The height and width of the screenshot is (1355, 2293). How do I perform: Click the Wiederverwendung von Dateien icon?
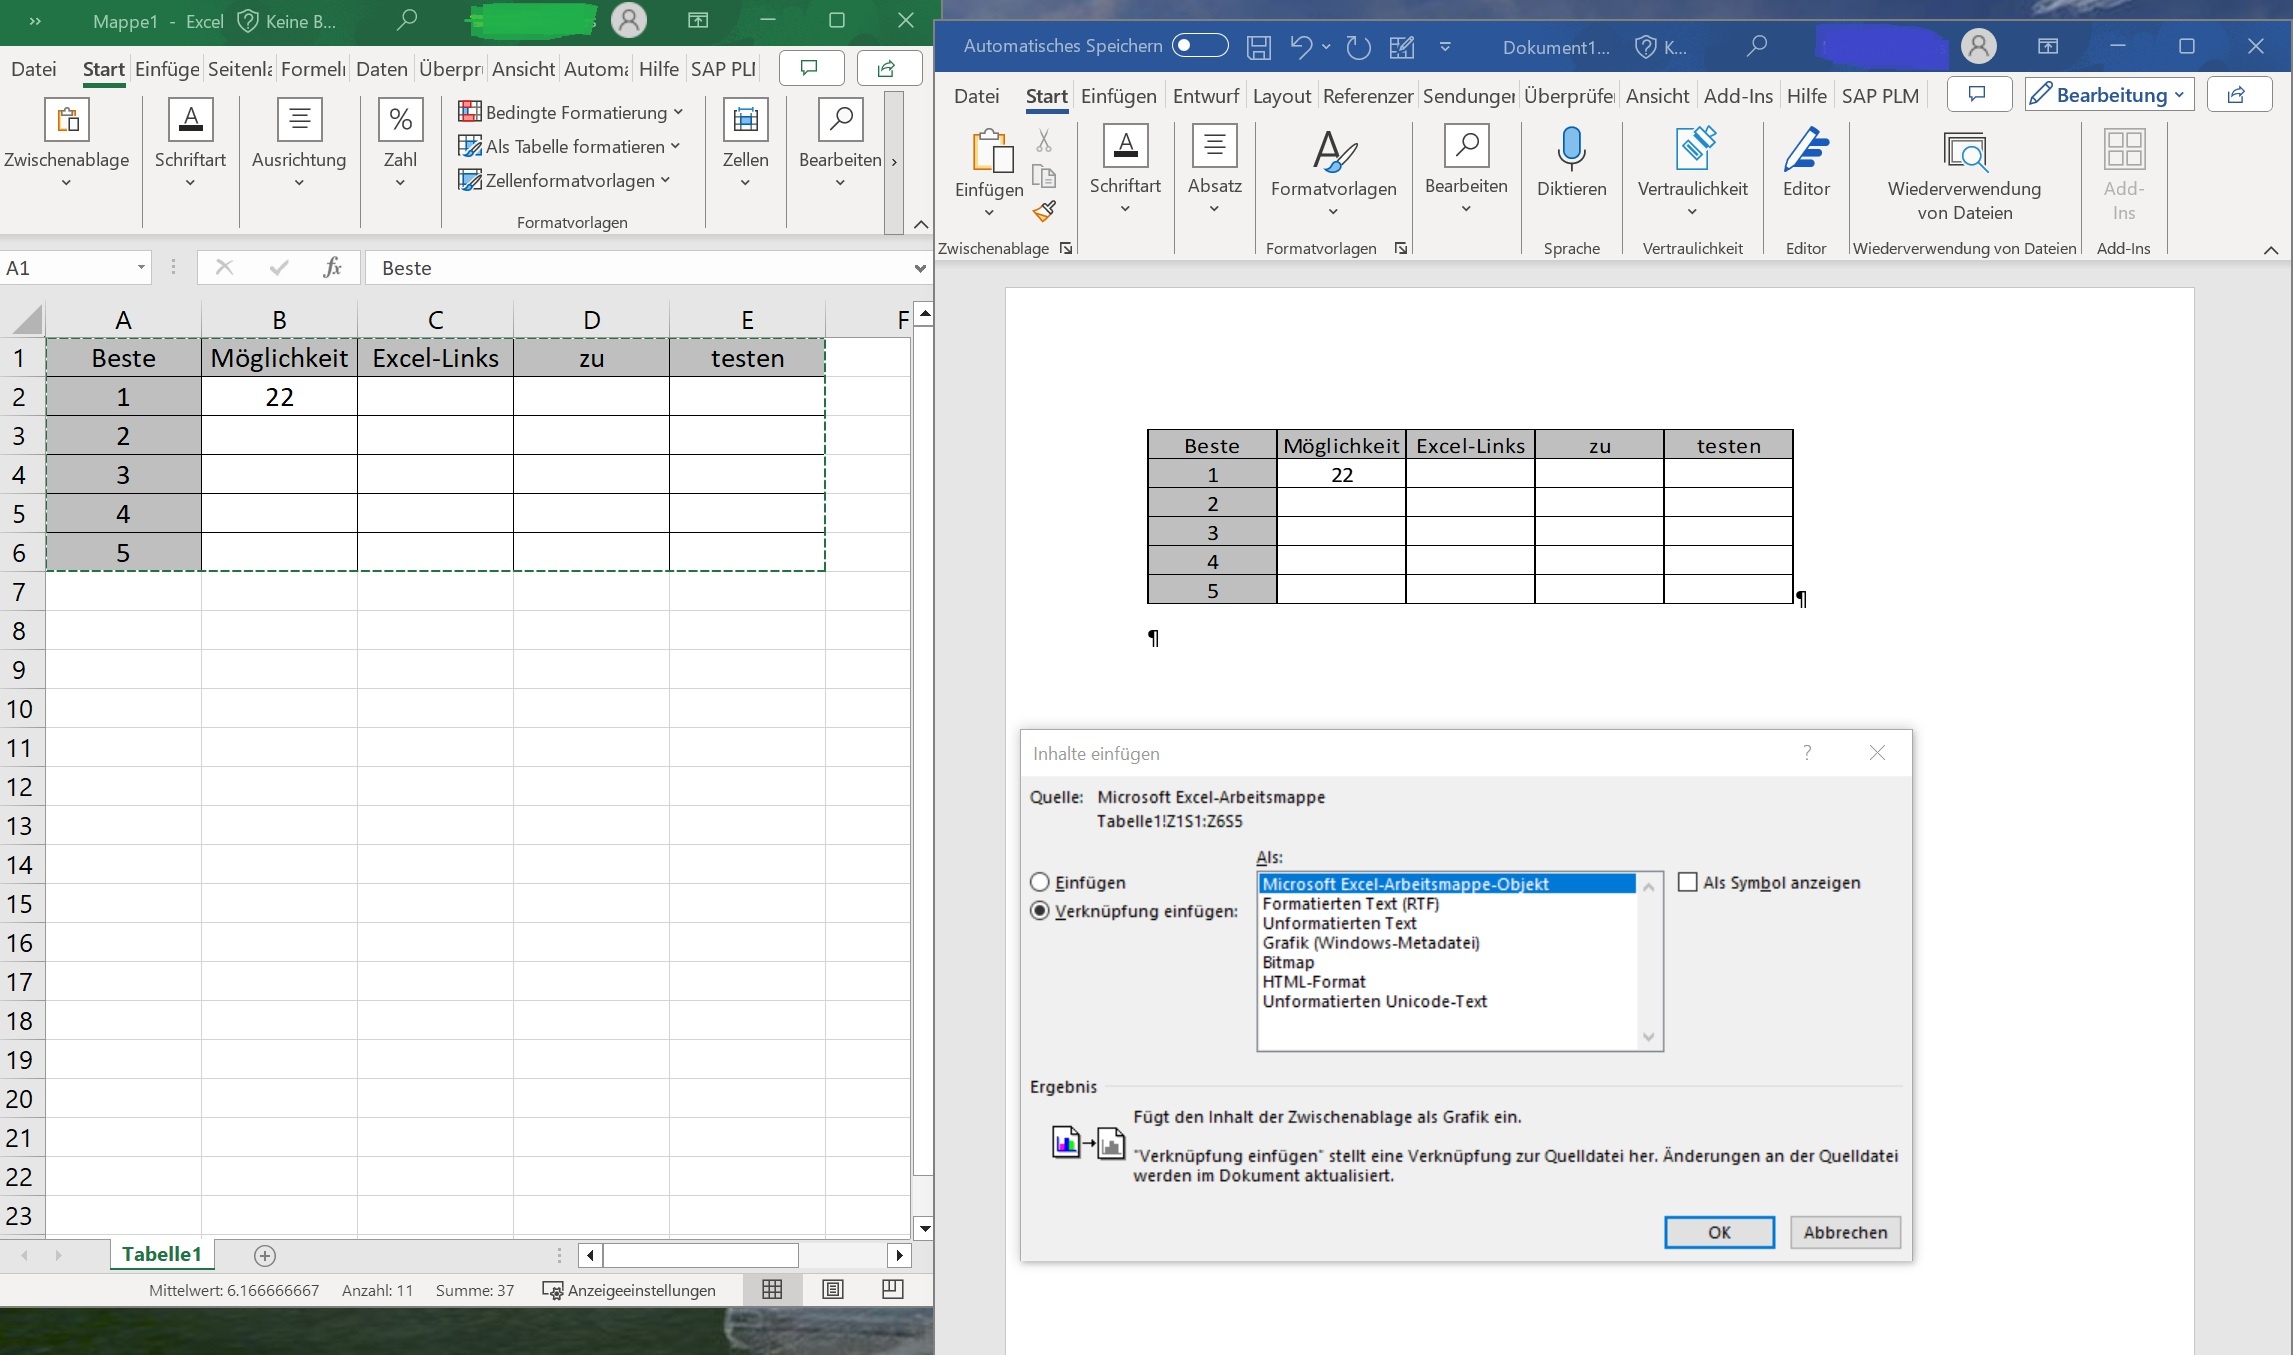(1964, 152)
